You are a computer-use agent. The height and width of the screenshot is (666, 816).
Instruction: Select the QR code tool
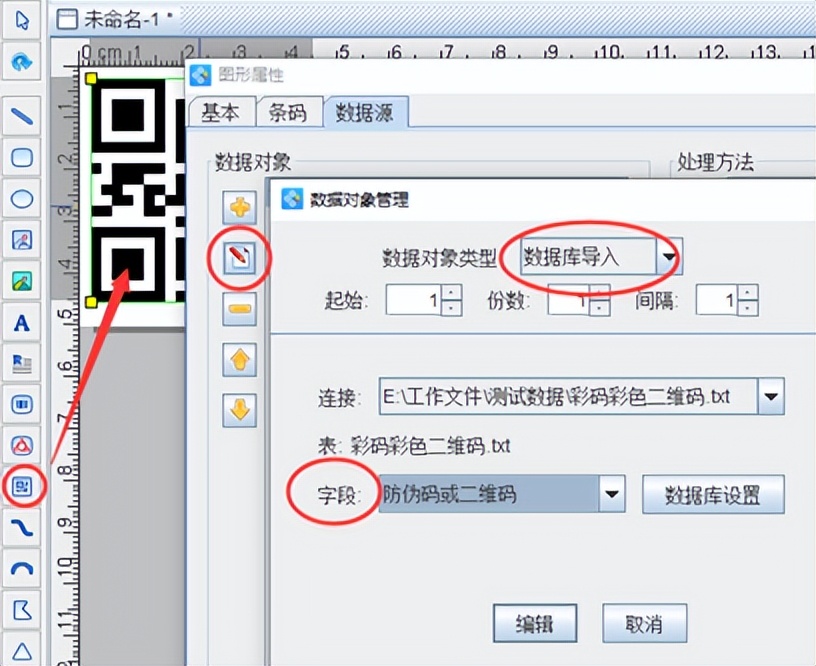[x=22, y=486]
